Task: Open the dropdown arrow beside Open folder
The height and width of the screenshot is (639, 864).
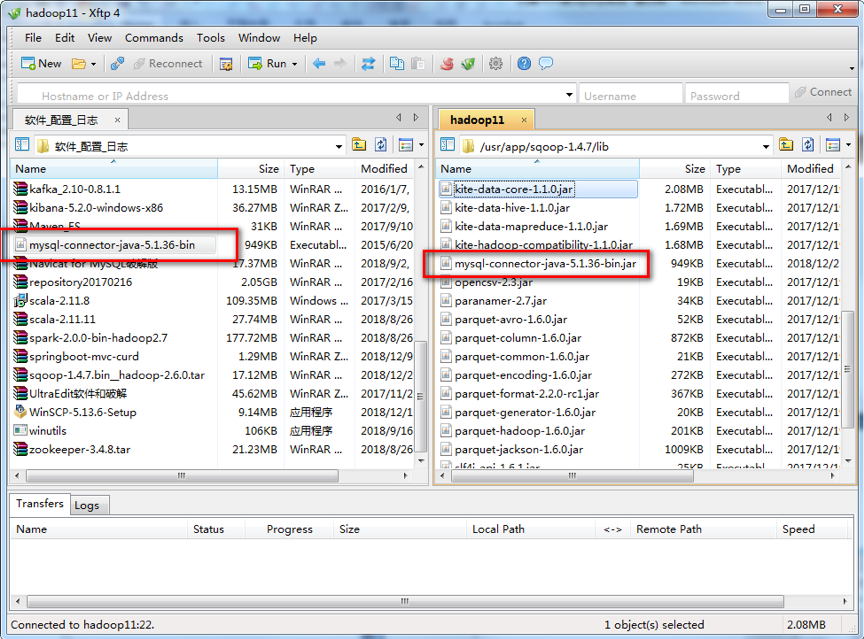Action: point(94,64)
